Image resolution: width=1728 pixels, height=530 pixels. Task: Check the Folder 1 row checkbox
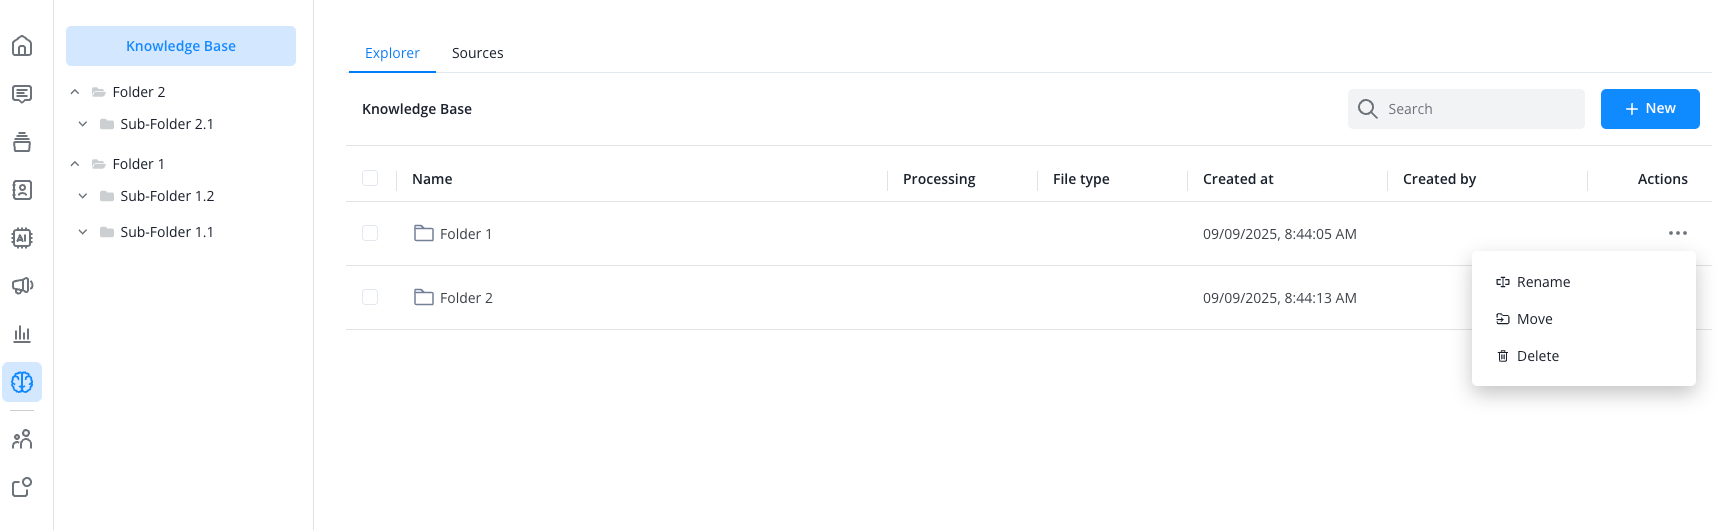coord(370,233)
